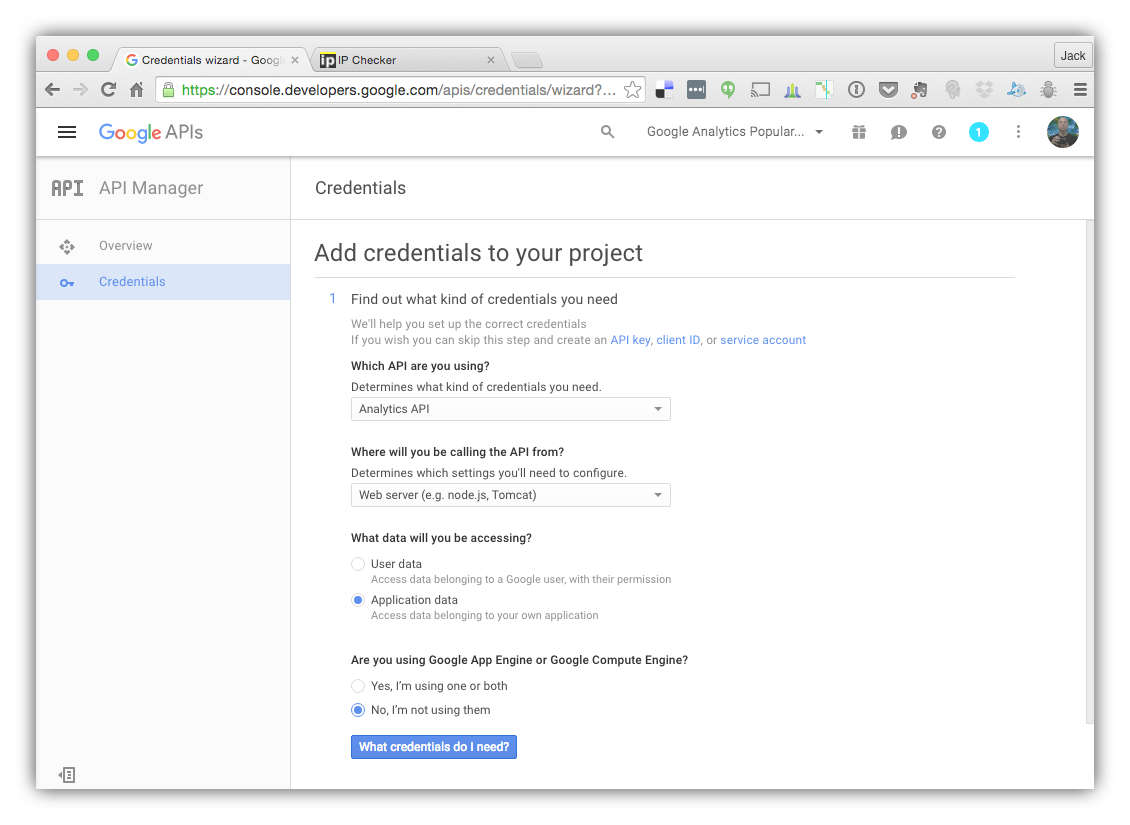The width and height of the screenshot is (1130, 825).
Task: Click the Jack profile button
Action: pos(1072,55)
